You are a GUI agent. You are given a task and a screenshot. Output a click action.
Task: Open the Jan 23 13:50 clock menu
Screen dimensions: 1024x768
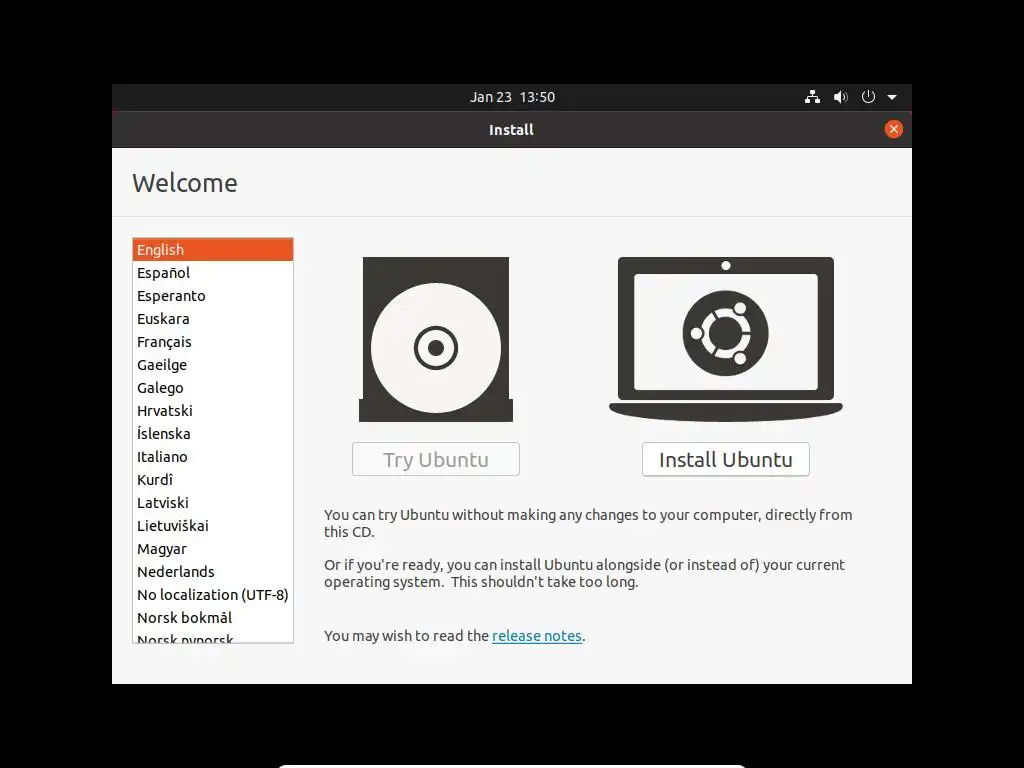point(512,97)
